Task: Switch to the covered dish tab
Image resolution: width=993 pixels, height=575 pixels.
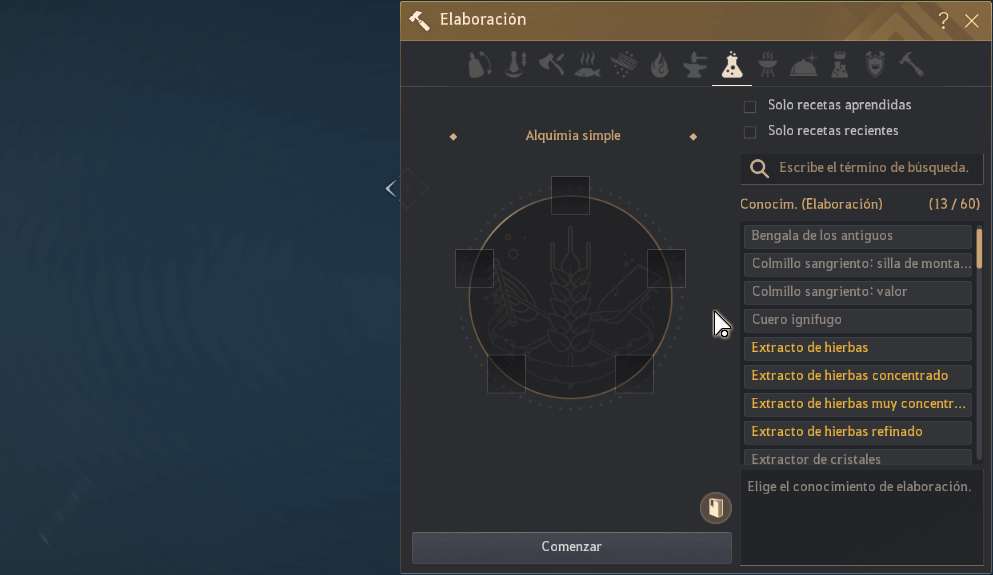Action: 804,66
